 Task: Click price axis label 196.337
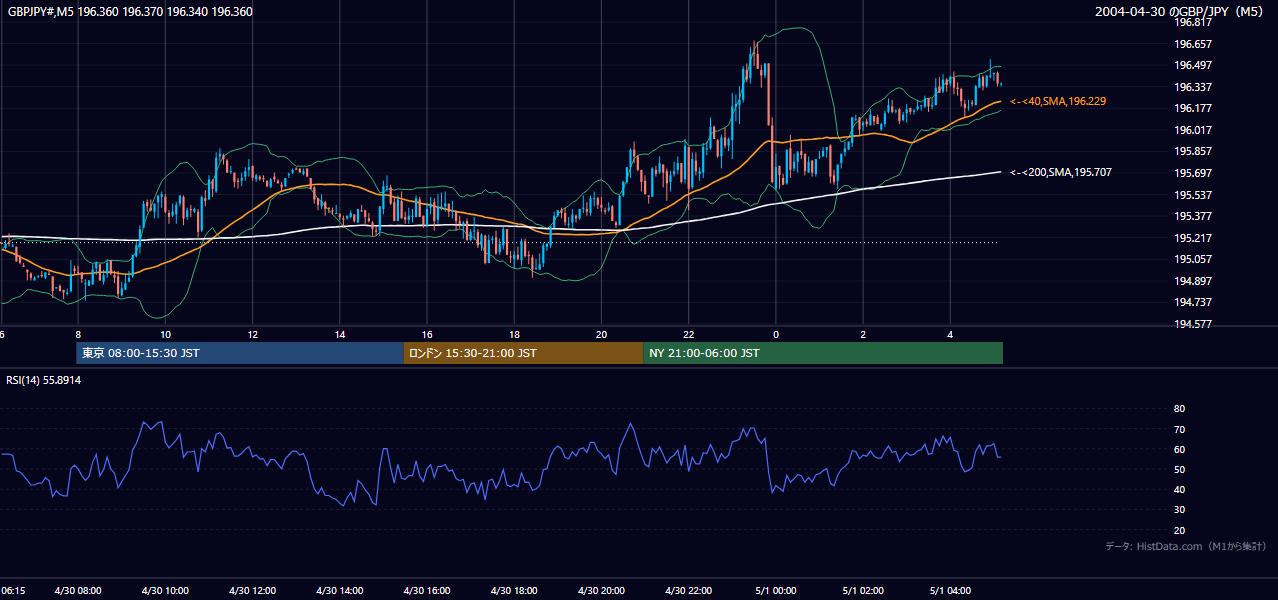point(1194,87)
